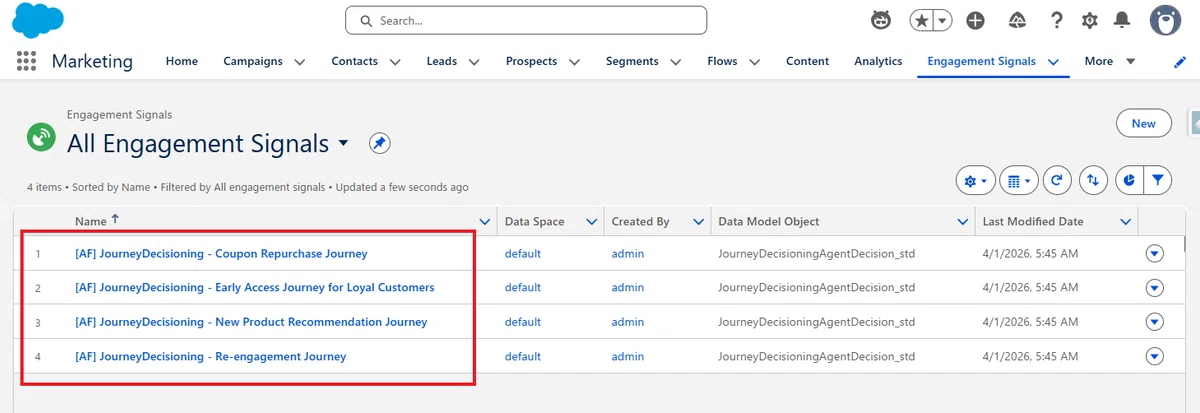The height and width of the screenshot is (413, 1200).
Task: Open Early Access Journey for Loyal Customers
Action: tap(255, 288)
